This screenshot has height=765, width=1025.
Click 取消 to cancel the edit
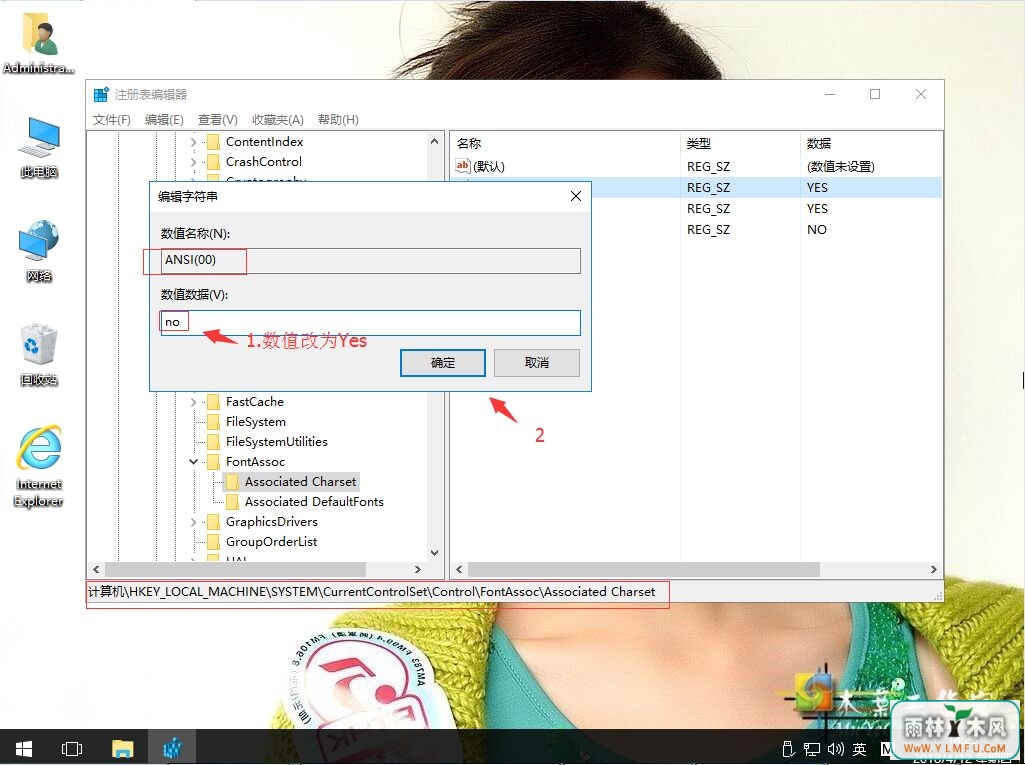(x=537, y=363)
